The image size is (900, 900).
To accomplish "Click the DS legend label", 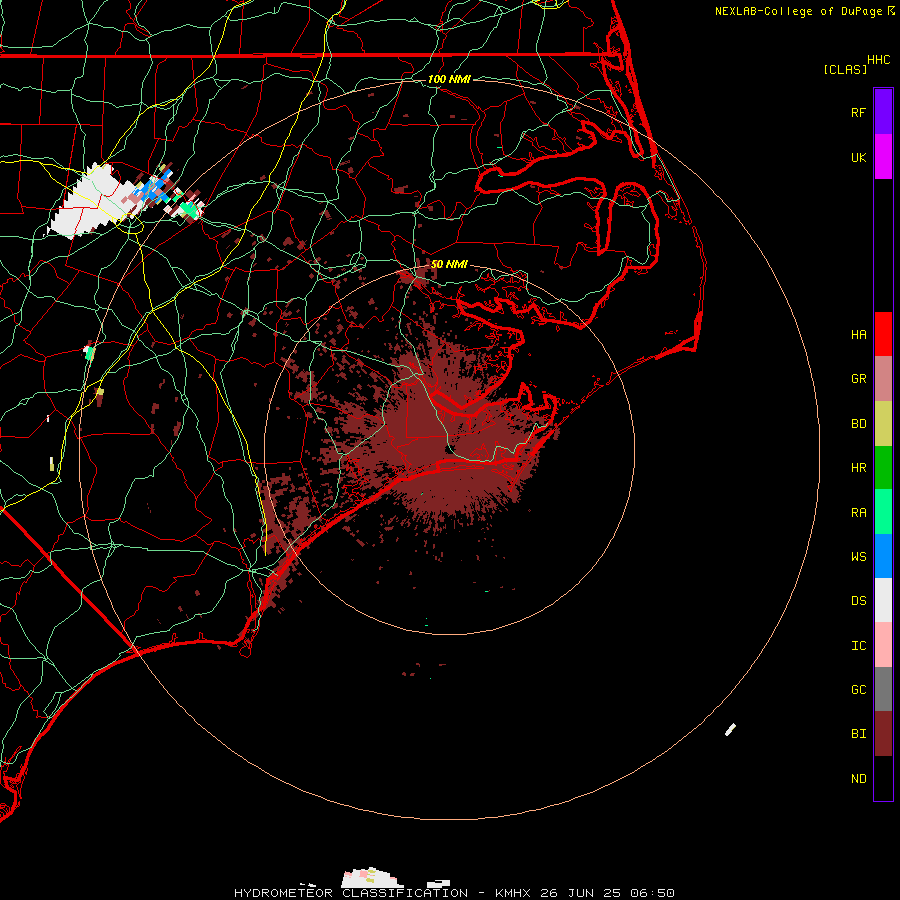I will click(x=858, y=601).
